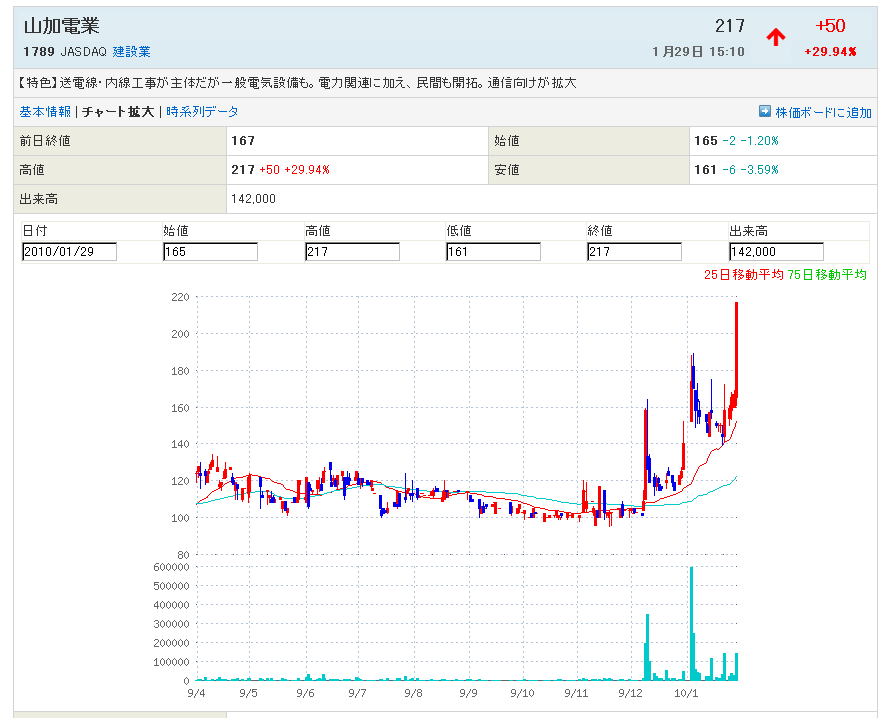
Task: Click the +29.94% change in the header
Action: coord(830,51)
